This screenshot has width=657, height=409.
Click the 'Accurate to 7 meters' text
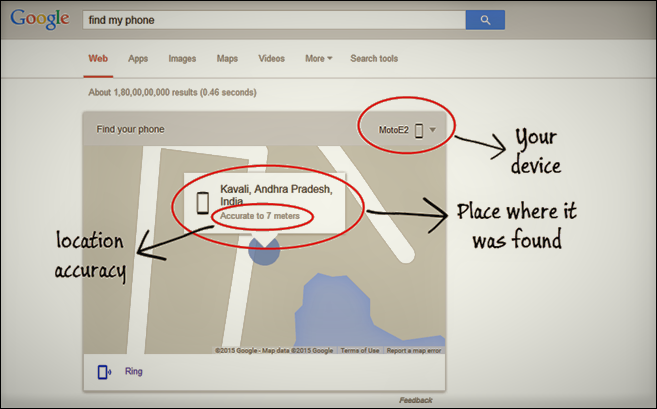(260, 216)
